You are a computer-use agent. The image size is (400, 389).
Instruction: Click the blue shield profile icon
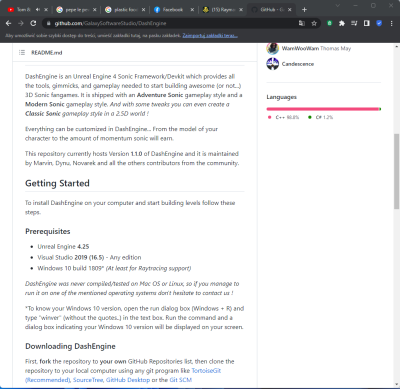tap(379, 23)
